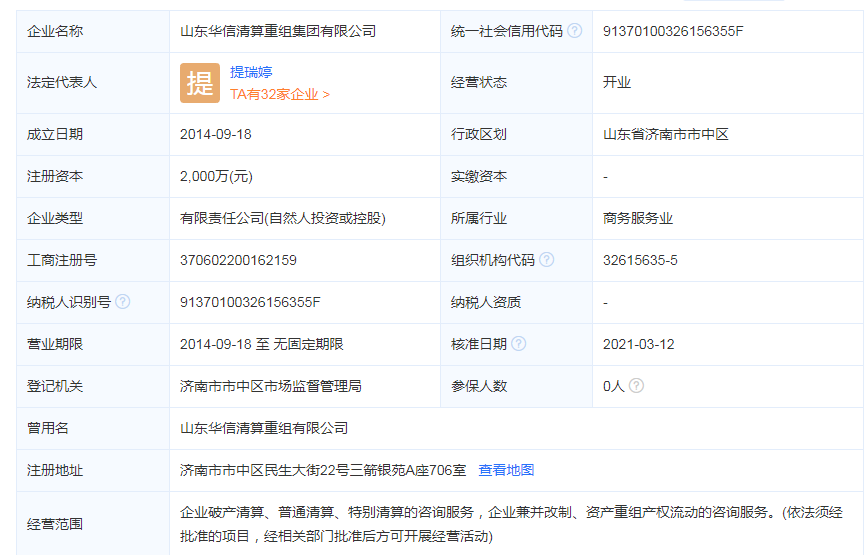Click the 参保人数 label cell
The image size is (868, 555).
[x=516, y=386]
